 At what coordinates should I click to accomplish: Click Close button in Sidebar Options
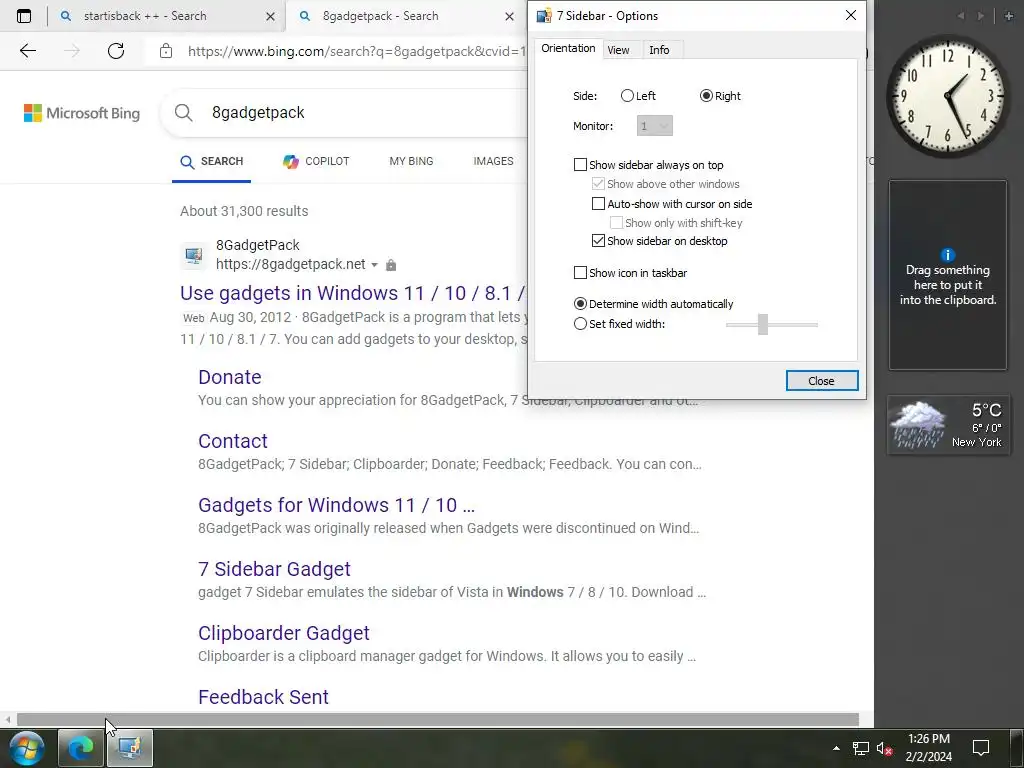click(x=822, y=381)
